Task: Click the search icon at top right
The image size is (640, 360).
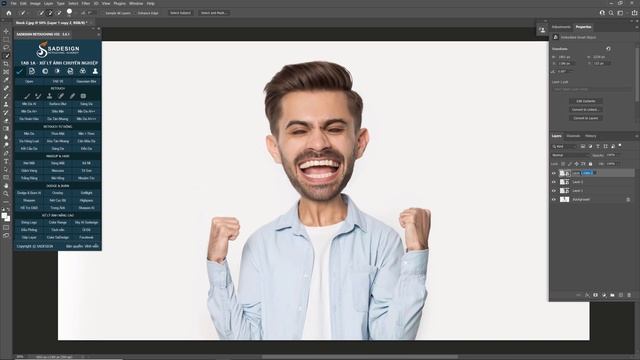Action: pos(611,13)
